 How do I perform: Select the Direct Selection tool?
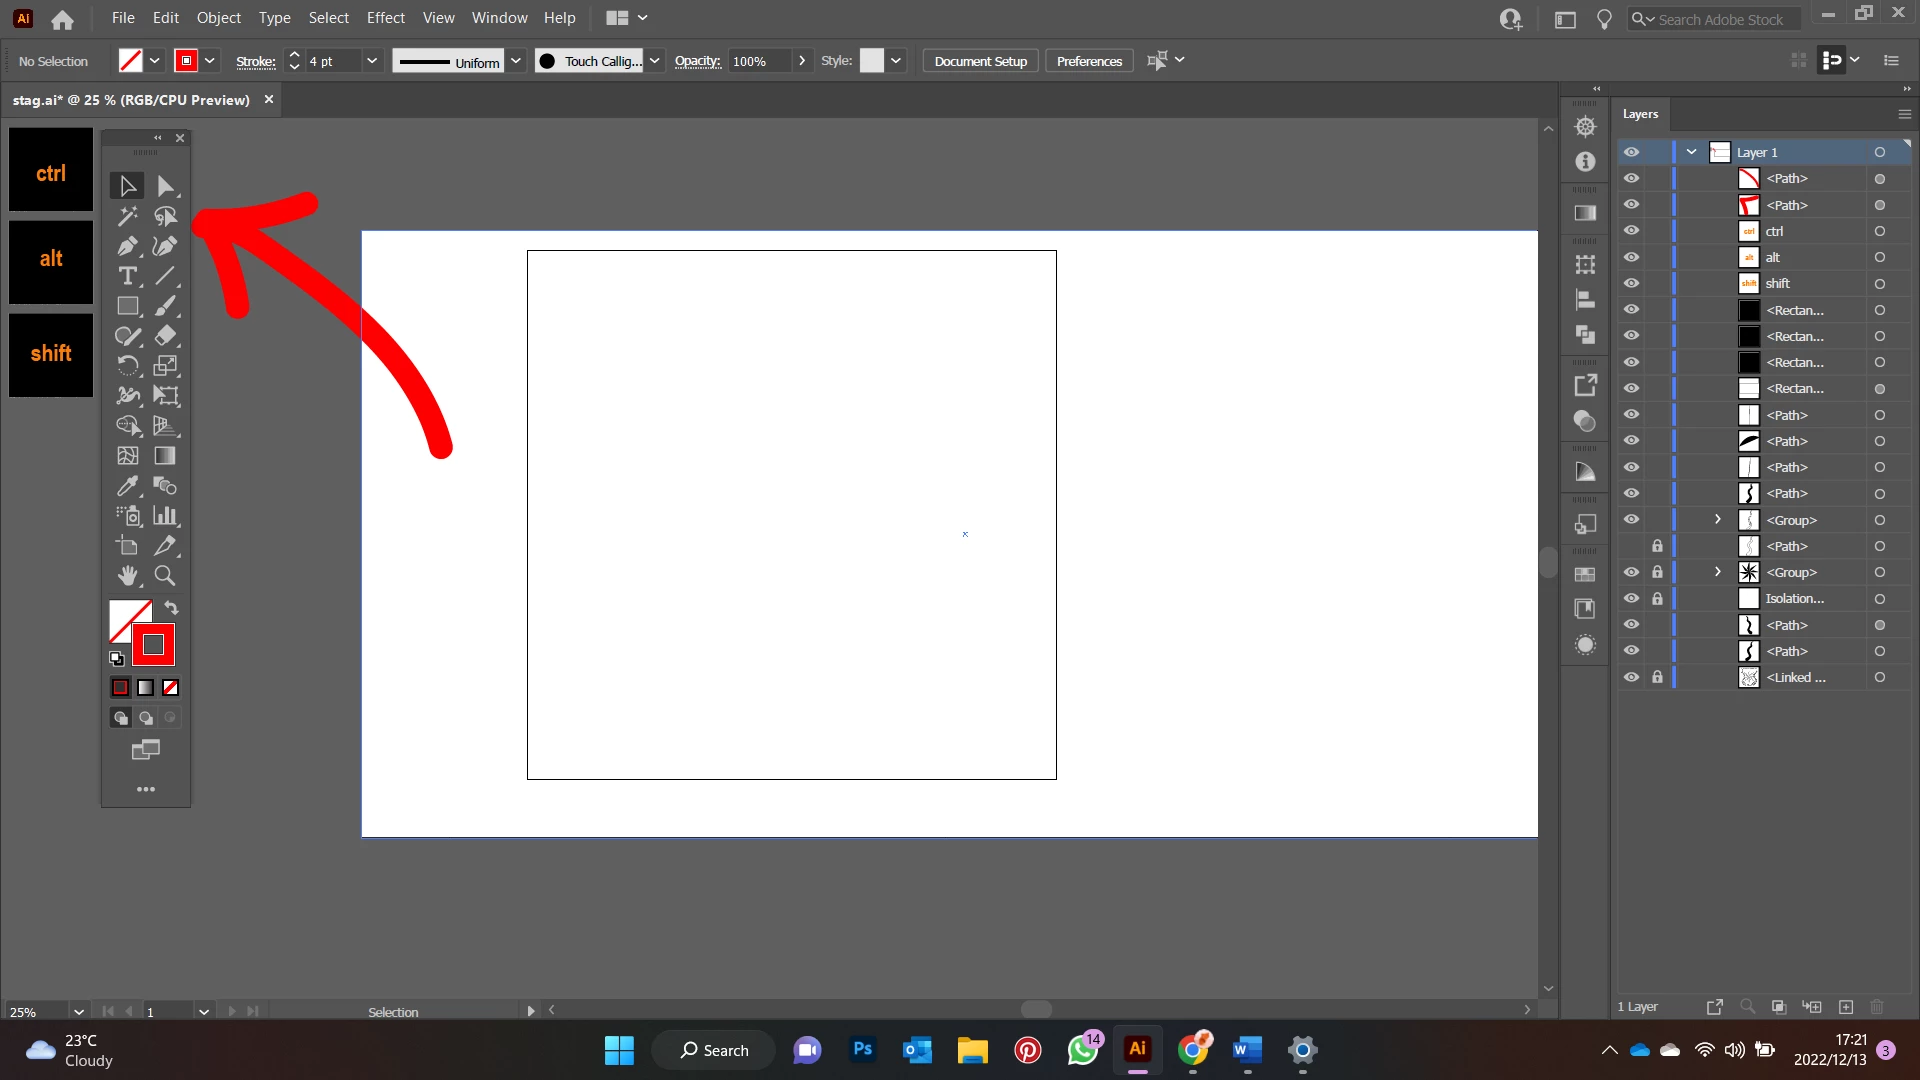click(165, 186)
